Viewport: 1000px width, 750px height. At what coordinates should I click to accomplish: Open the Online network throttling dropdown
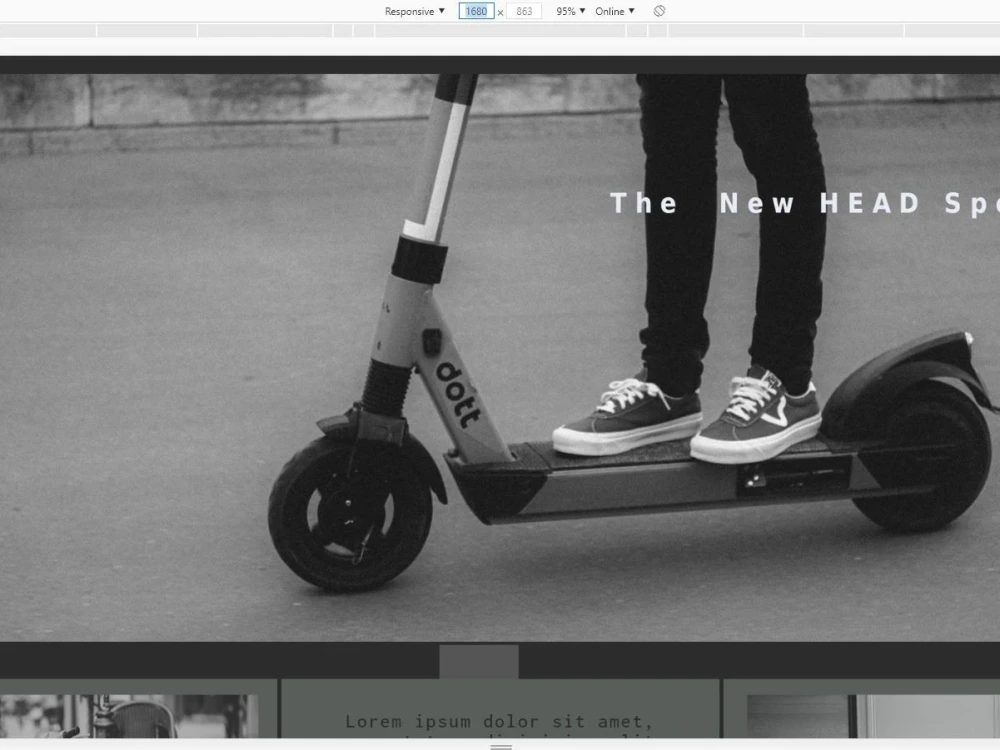[615, 11]
